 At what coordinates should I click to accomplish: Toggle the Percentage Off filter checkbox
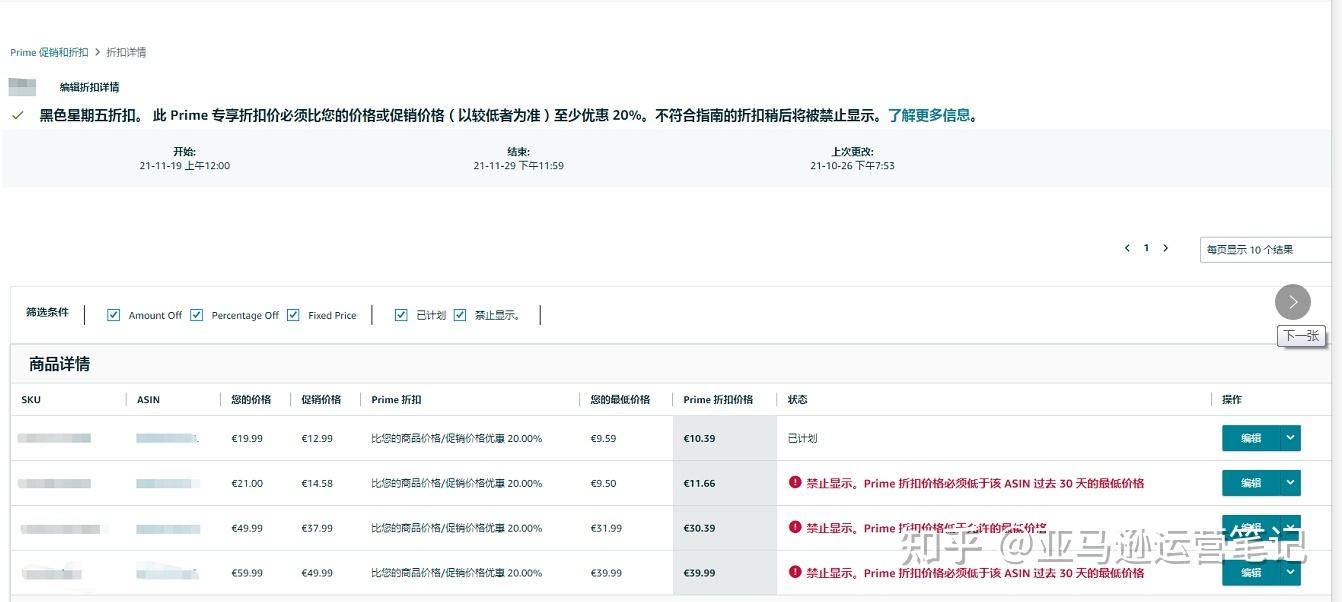pos(197,315)
